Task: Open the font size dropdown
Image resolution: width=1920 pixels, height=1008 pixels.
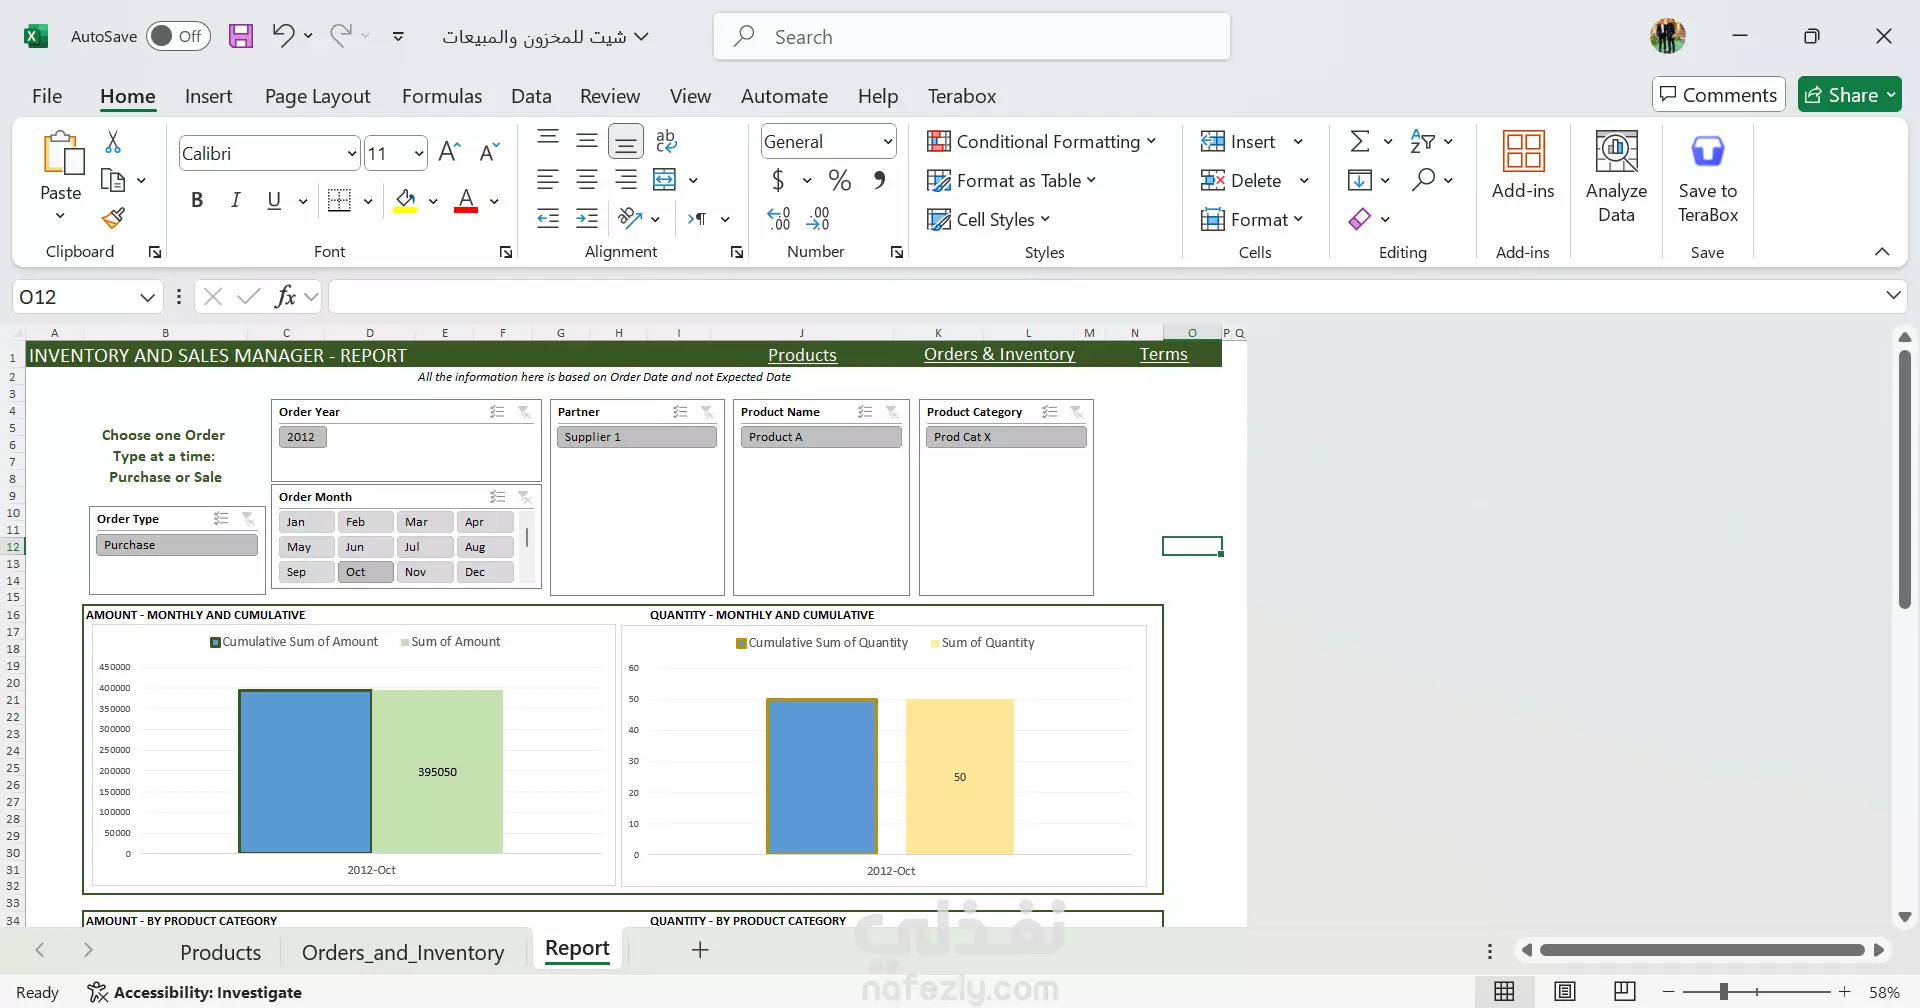Action: [x=419, y=153]
